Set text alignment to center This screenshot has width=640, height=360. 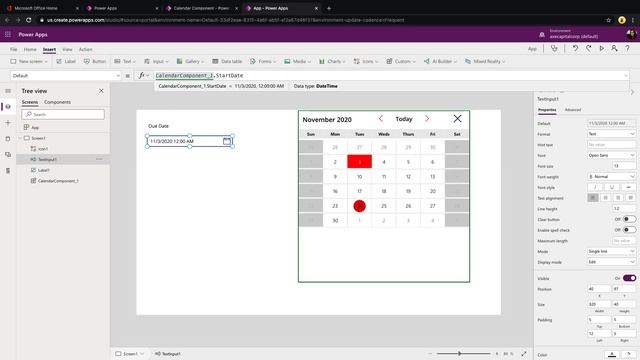[606, 198]
